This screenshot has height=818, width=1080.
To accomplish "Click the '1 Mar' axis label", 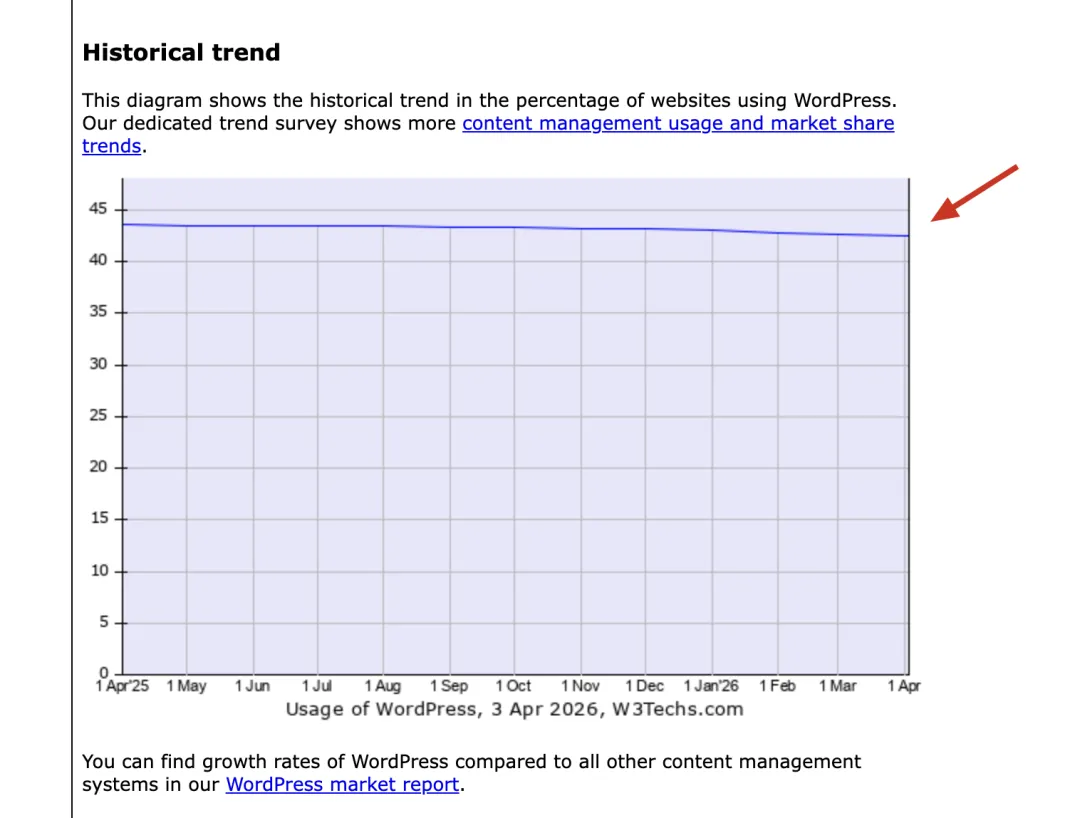I will 838,686.
